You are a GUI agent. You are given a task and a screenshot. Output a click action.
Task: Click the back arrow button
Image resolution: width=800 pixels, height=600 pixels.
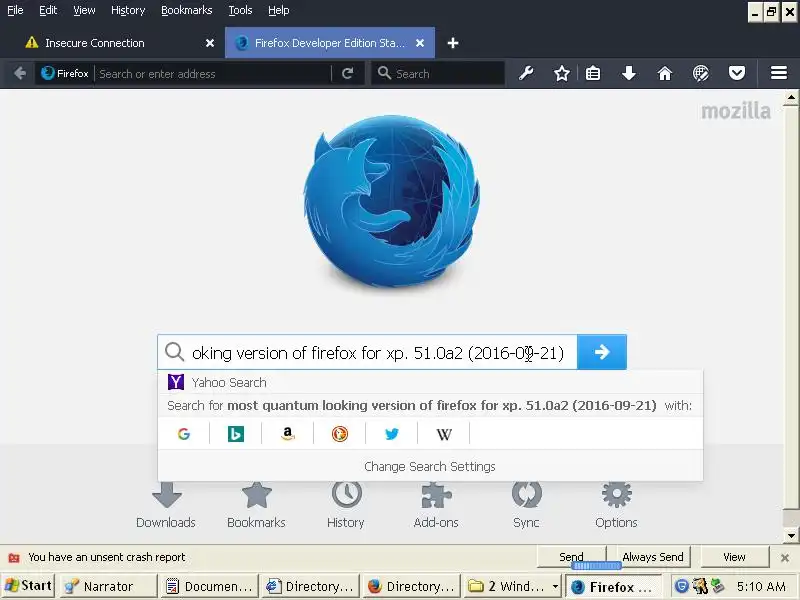click(20, 73)
